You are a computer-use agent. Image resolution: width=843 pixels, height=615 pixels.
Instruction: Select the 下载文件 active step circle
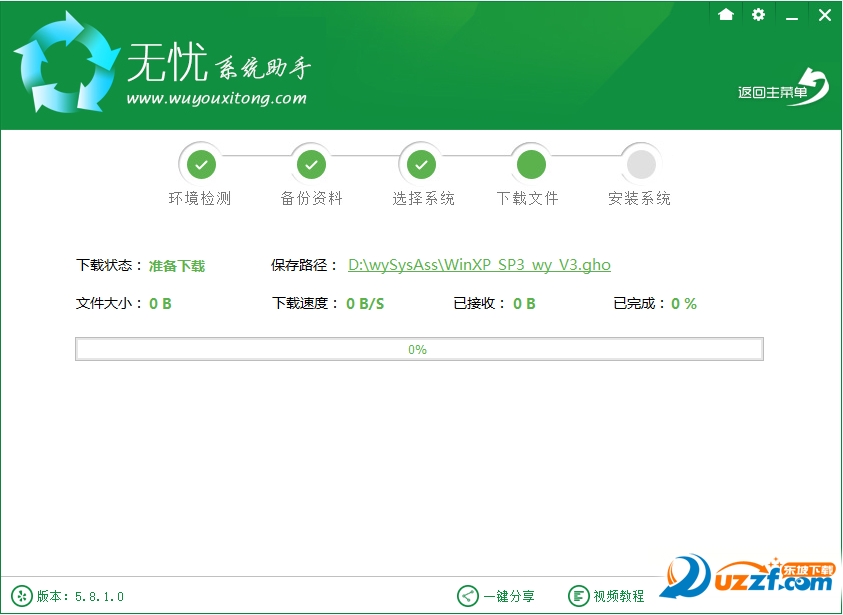[x=531, y=165]
